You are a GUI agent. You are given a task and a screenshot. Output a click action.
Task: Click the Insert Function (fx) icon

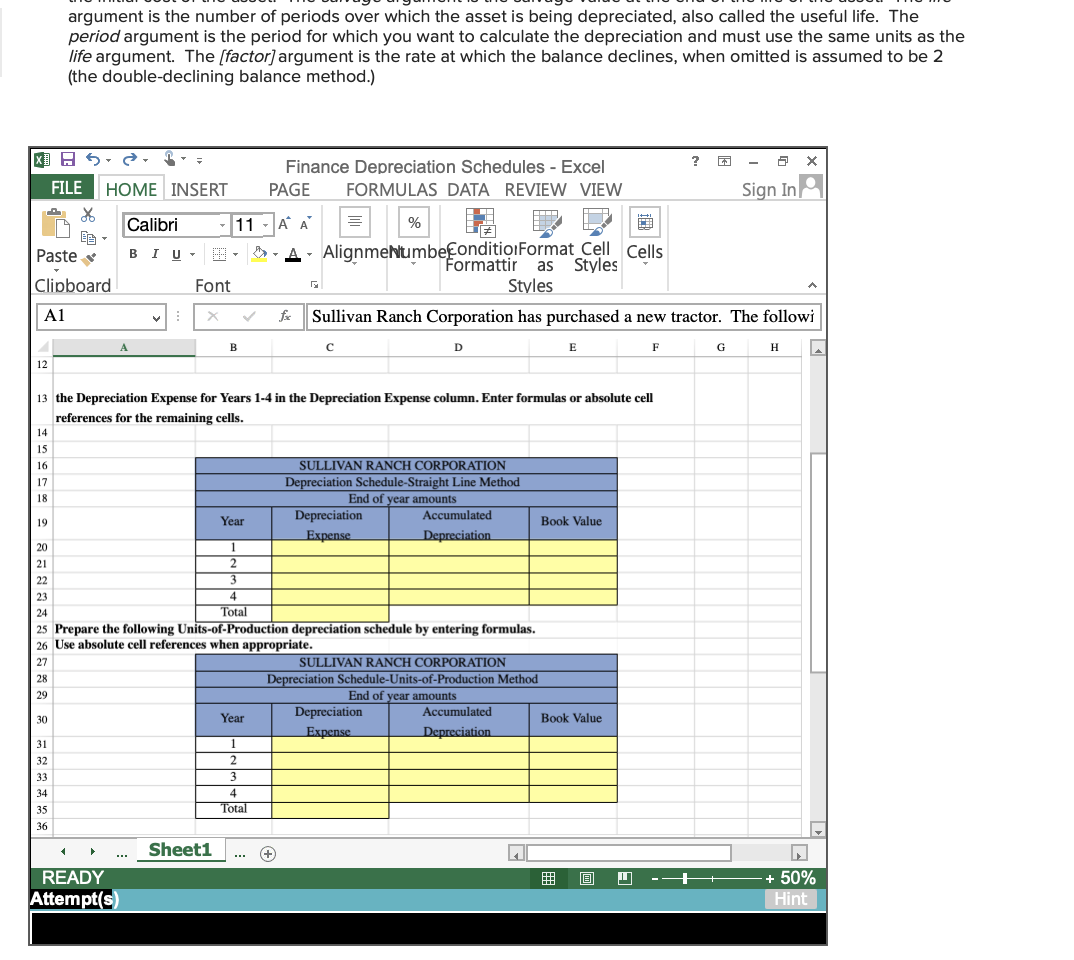(286, 316)
